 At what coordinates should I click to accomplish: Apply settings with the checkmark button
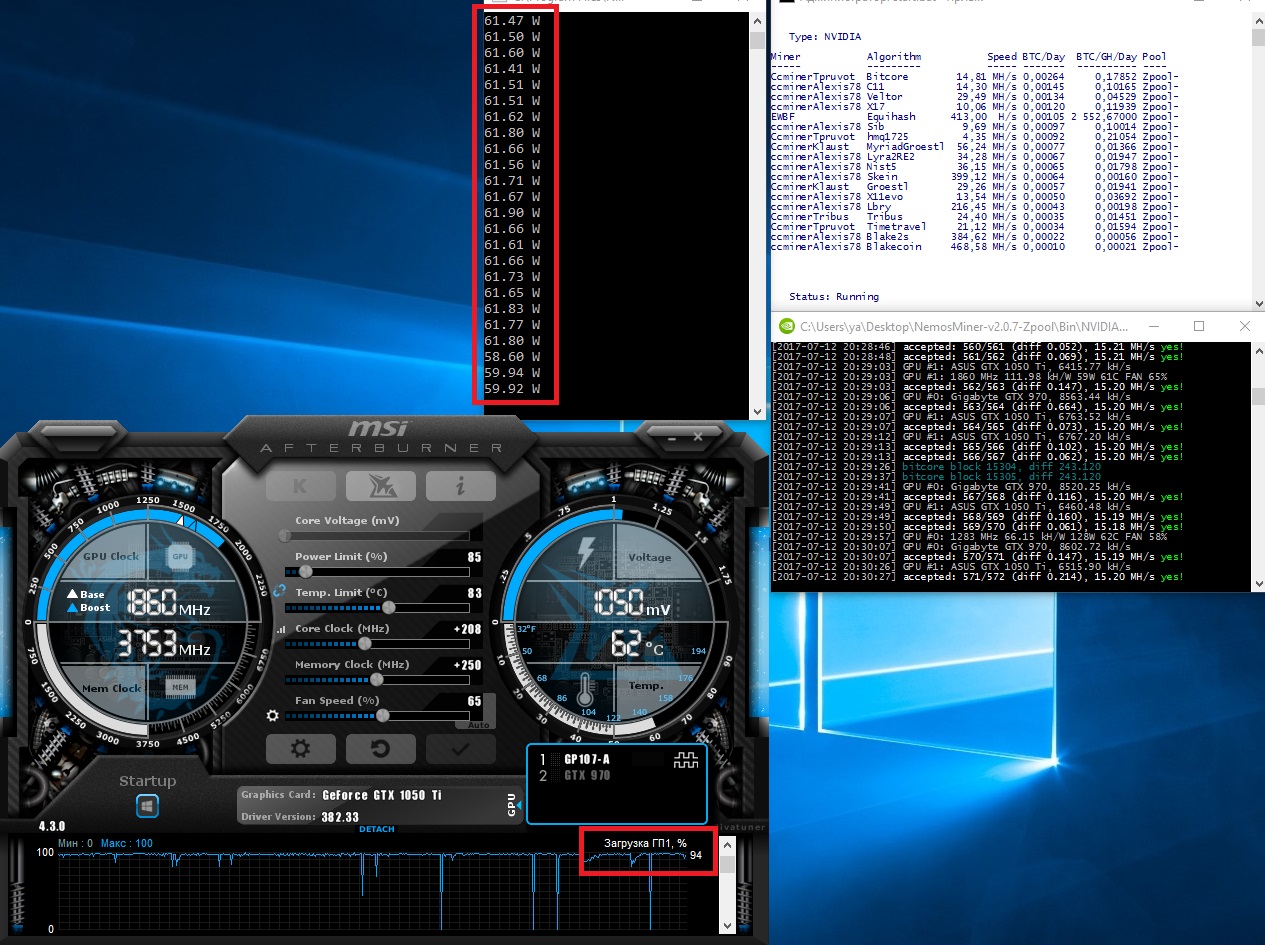click(x=460, y=748)
